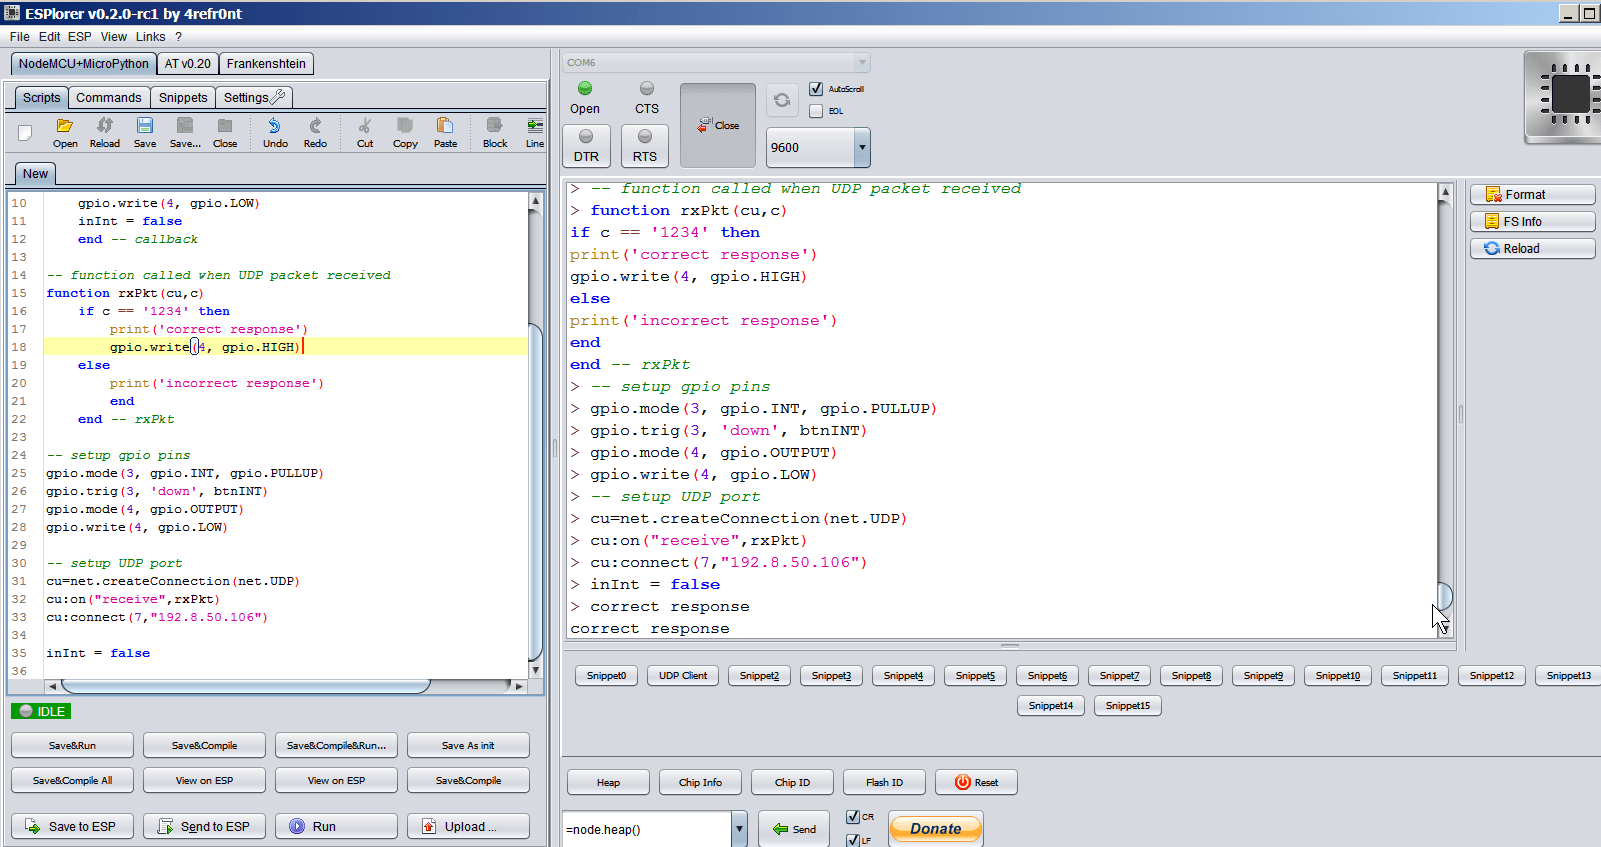This screenshot has height=847, width=1601.
Task: Click the new blank file icon
Action: click(26, 132)
